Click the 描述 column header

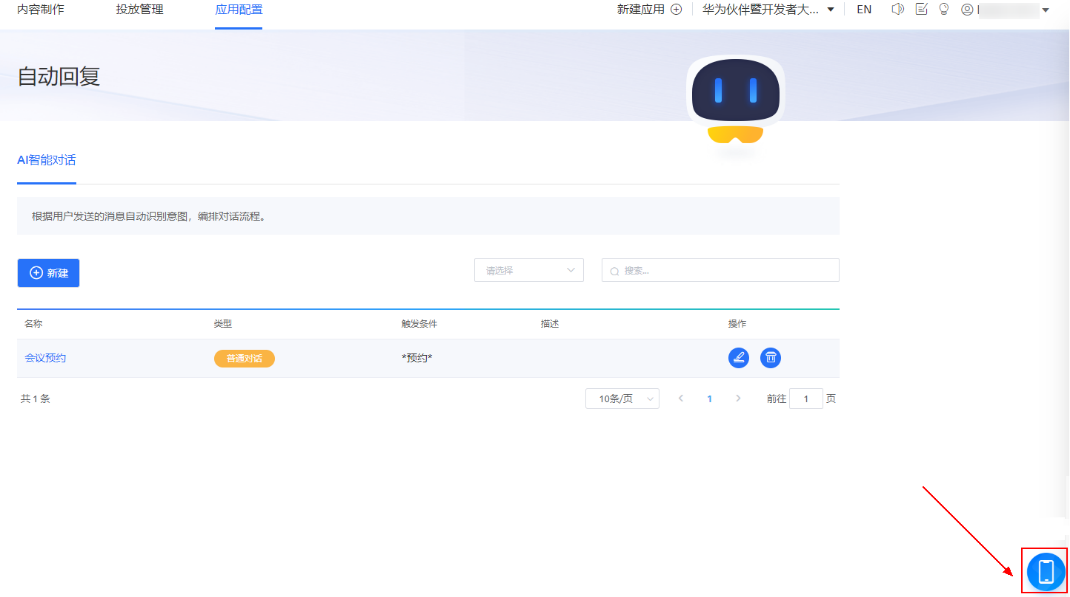(550, 324)
